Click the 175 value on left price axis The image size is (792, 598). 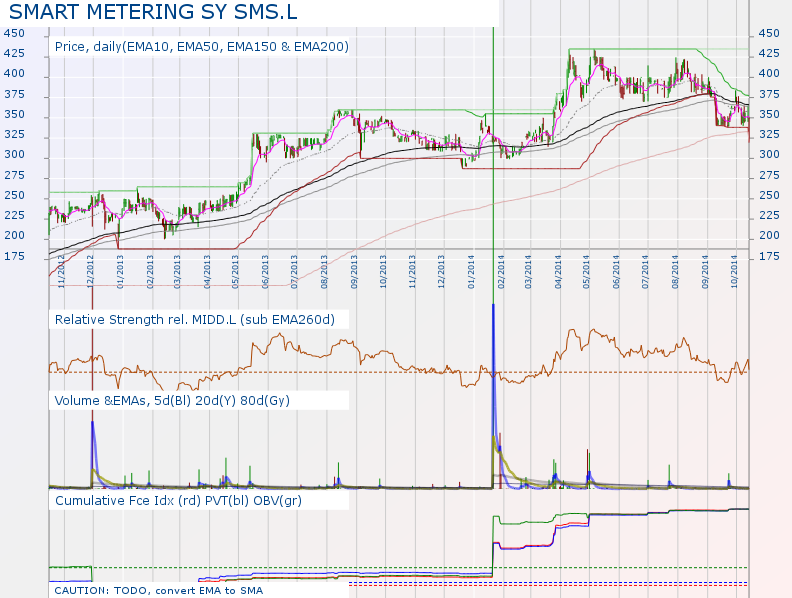14,257
